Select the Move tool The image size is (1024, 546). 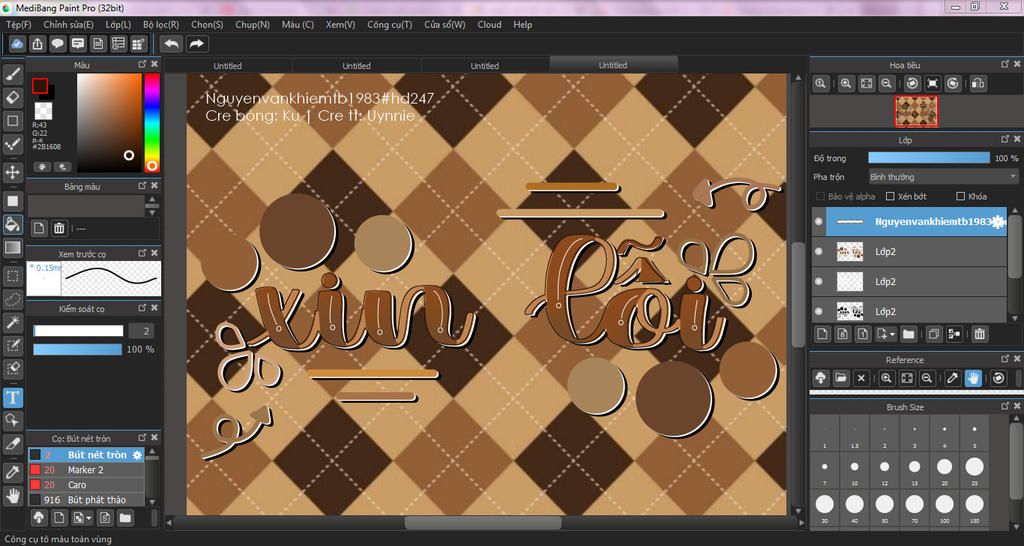tap(13, 172)
